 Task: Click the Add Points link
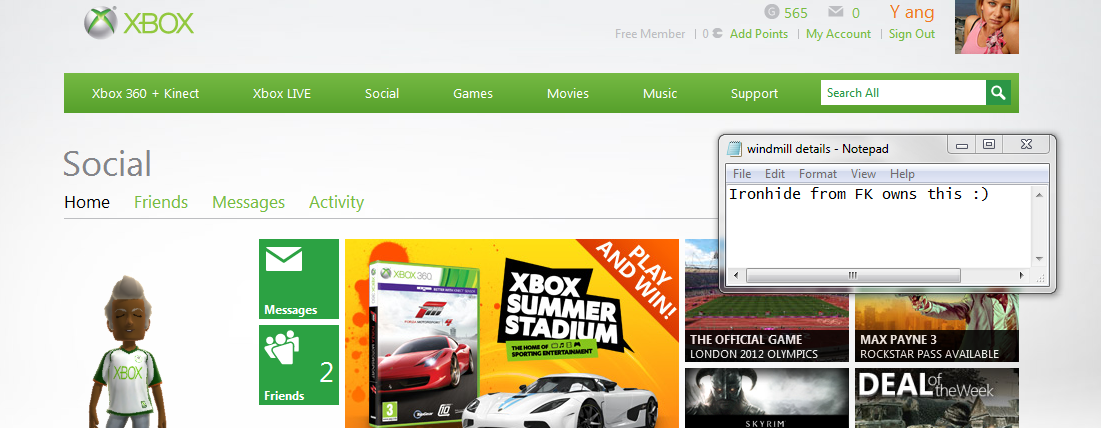click(x=759, y=34)
